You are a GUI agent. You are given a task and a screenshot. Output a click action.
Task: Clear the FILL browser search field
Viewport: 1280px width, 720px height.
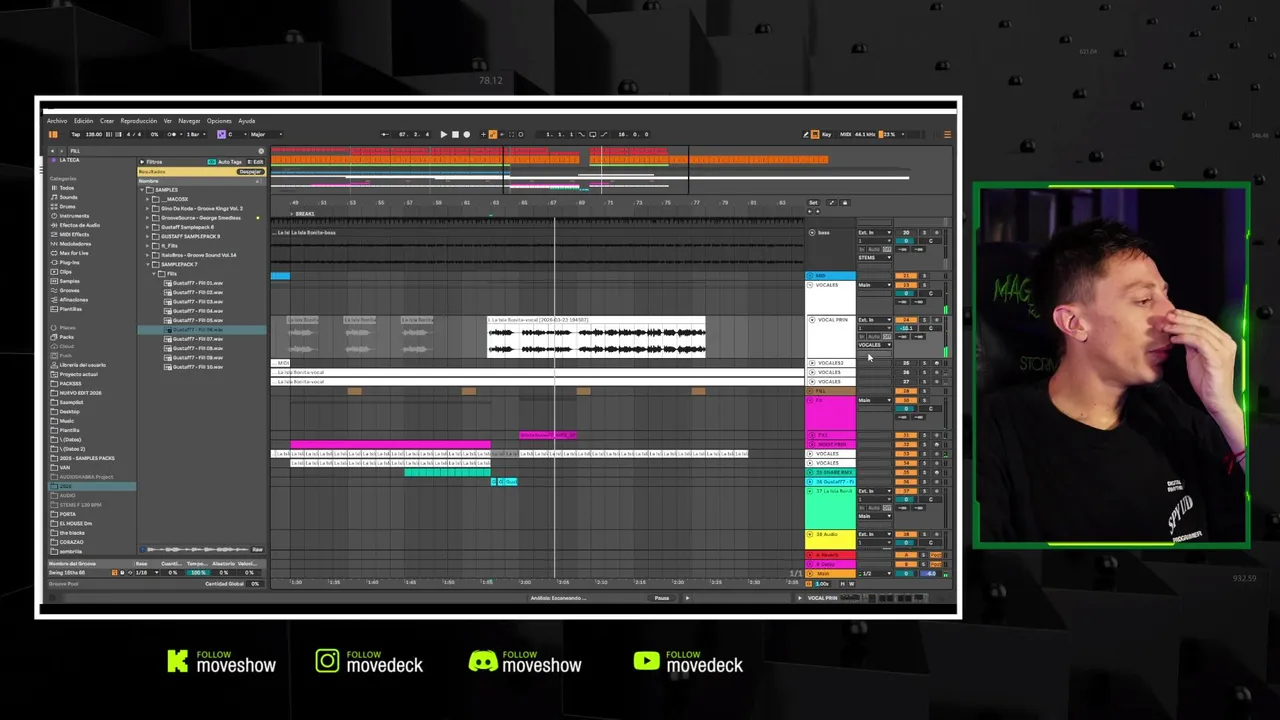point(261,151)
